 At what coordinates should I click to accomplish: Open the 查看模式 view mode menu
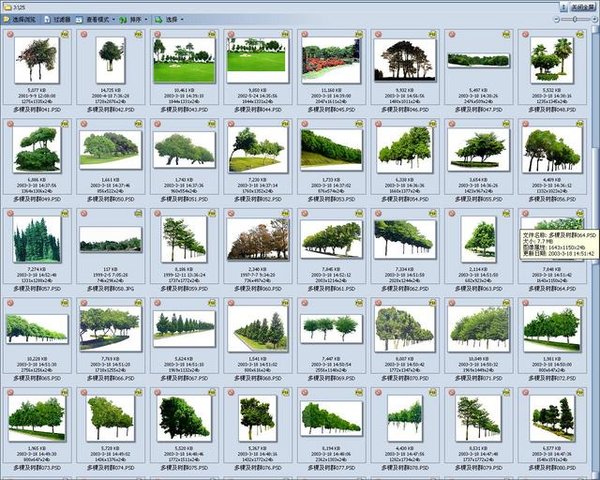93,19
